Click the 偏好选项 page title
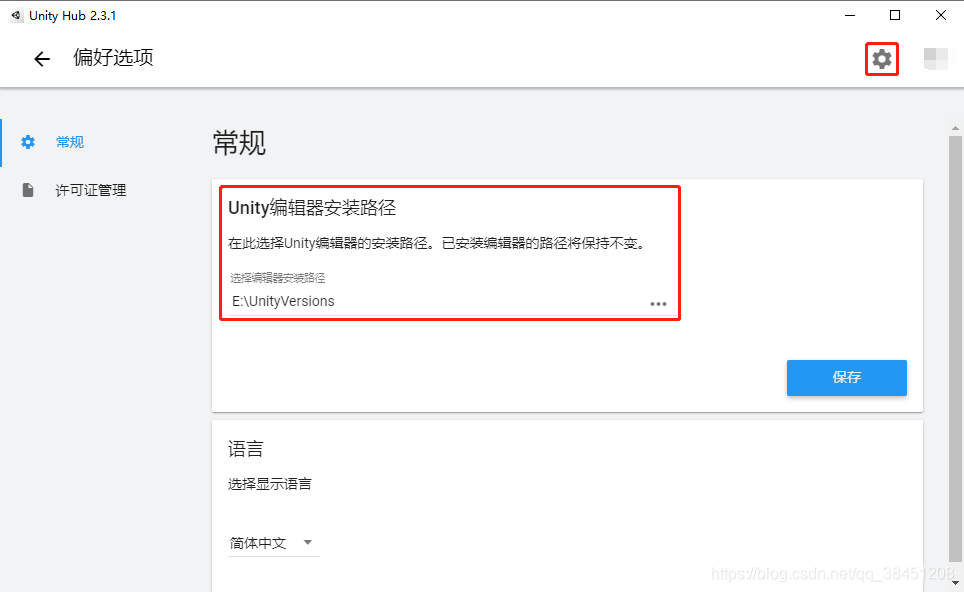The image size is (964, 592). [113, 58]
